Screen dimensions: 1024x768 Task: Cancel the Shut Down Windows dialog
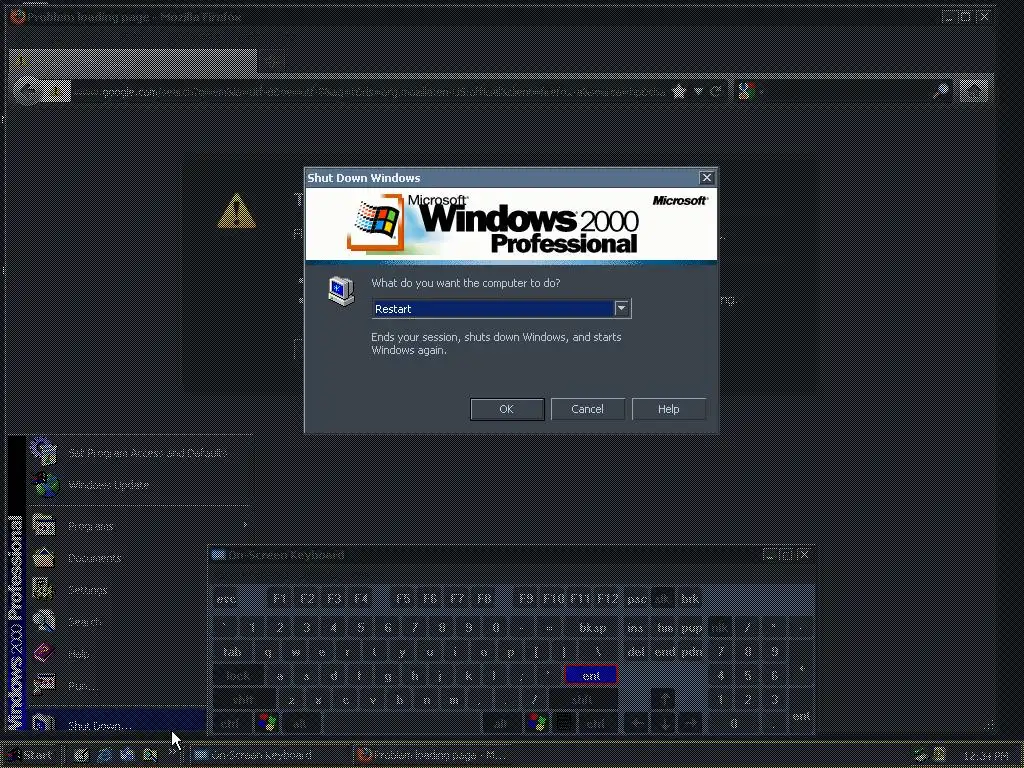[x=587, y=409]
